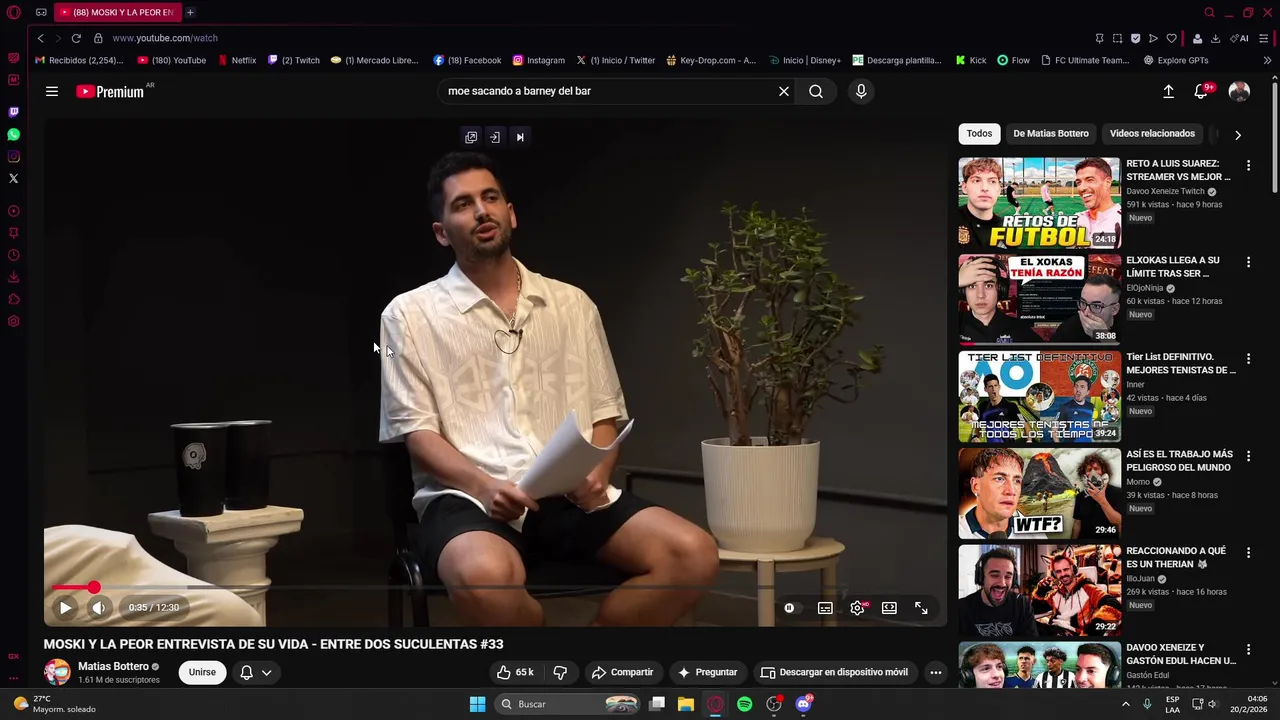The height and width of the screenshot is (720, 1280).
Task: Submit search with magnifier button
Action: click(x=816, y=91)
